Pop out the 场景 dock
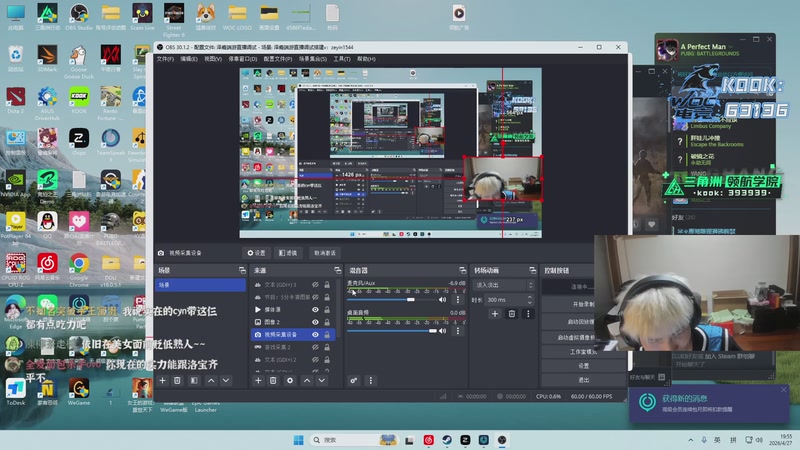This screenshot has height=450, width=800. point(242,270)
